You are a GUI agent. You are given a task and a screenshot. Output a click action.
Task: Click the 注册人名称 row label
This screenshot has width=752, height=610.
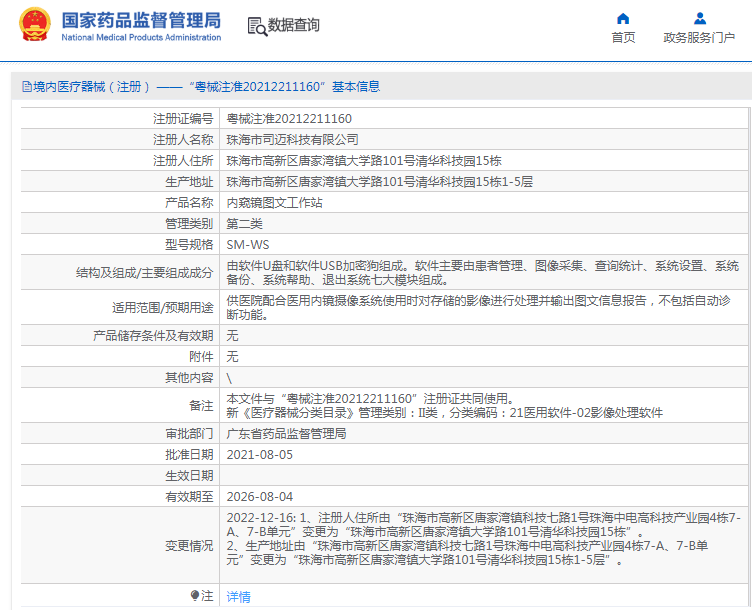point(183,140)
